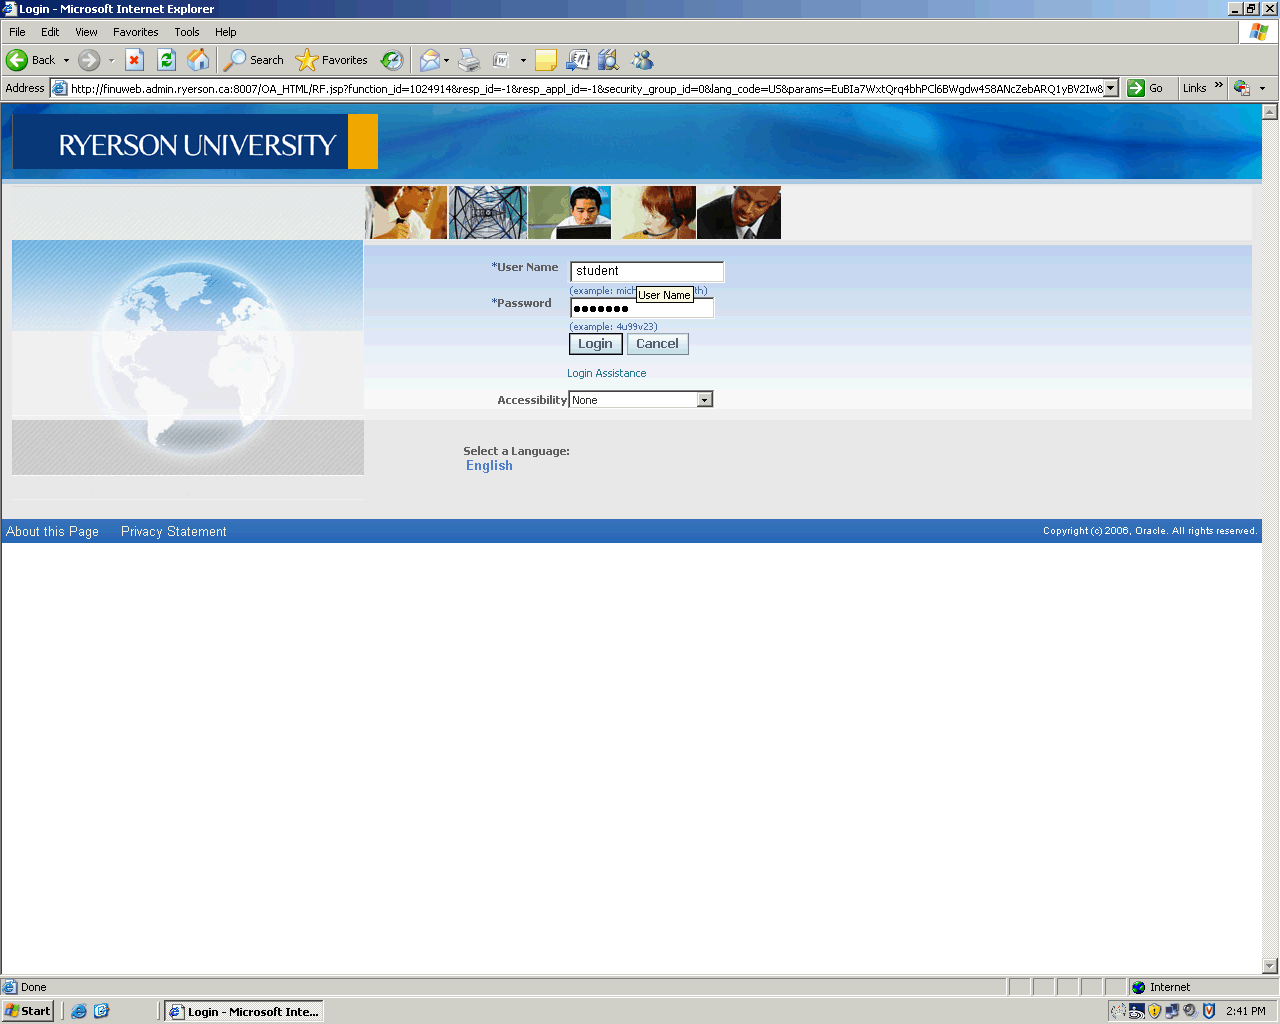
Task: Open the History panel icon
Action: pos(392,60)
